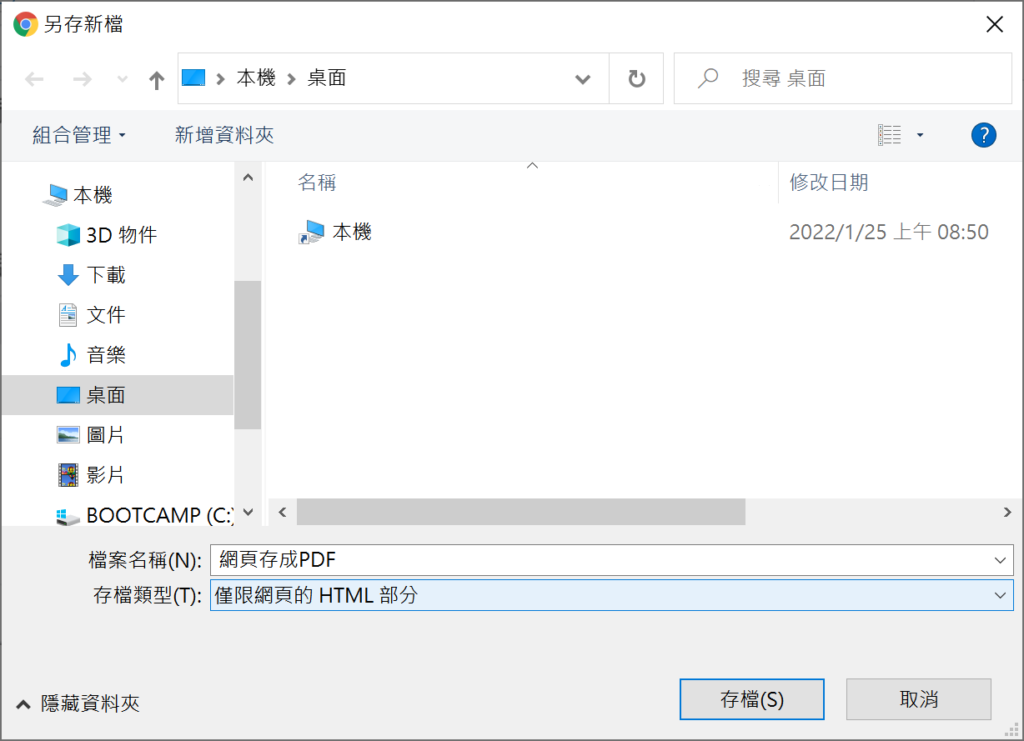The image size is (1024, 741).
Task: Collapse the dialog with 隱藏資料夾
Action: tap(78, 703)
